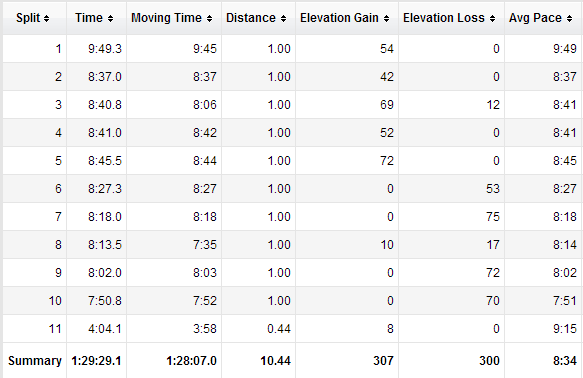Click the 0.44 distance in split 11
583x378 pixels.
[279, 329]
